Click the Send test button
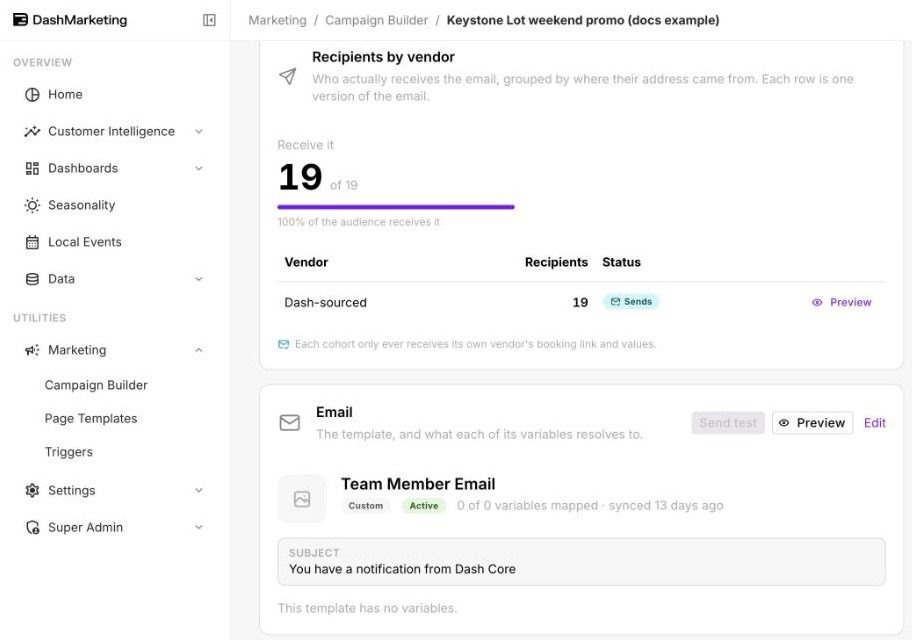 pos(728,423)
